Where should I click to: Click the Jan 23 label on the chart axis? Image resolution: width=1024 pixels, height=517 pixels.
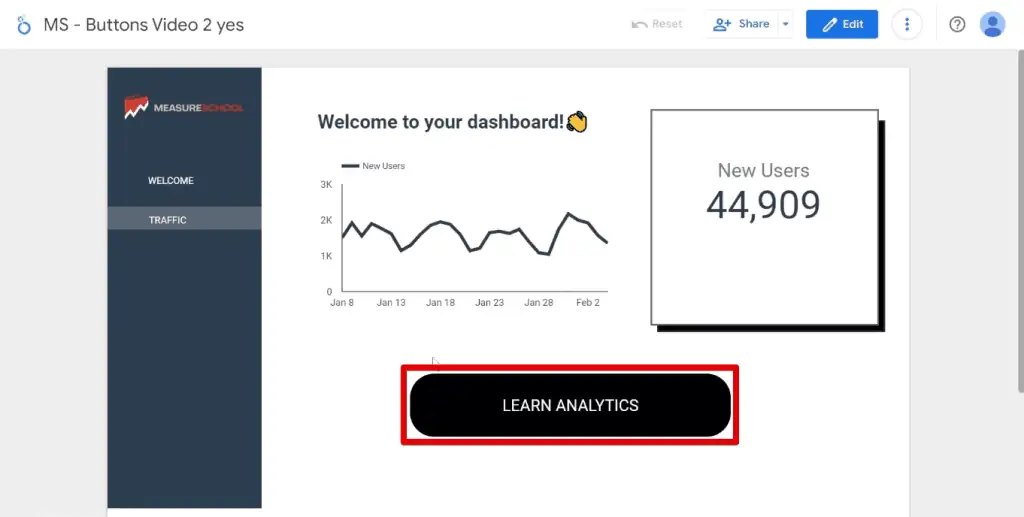pyautogui.click(x=489, y=302)
